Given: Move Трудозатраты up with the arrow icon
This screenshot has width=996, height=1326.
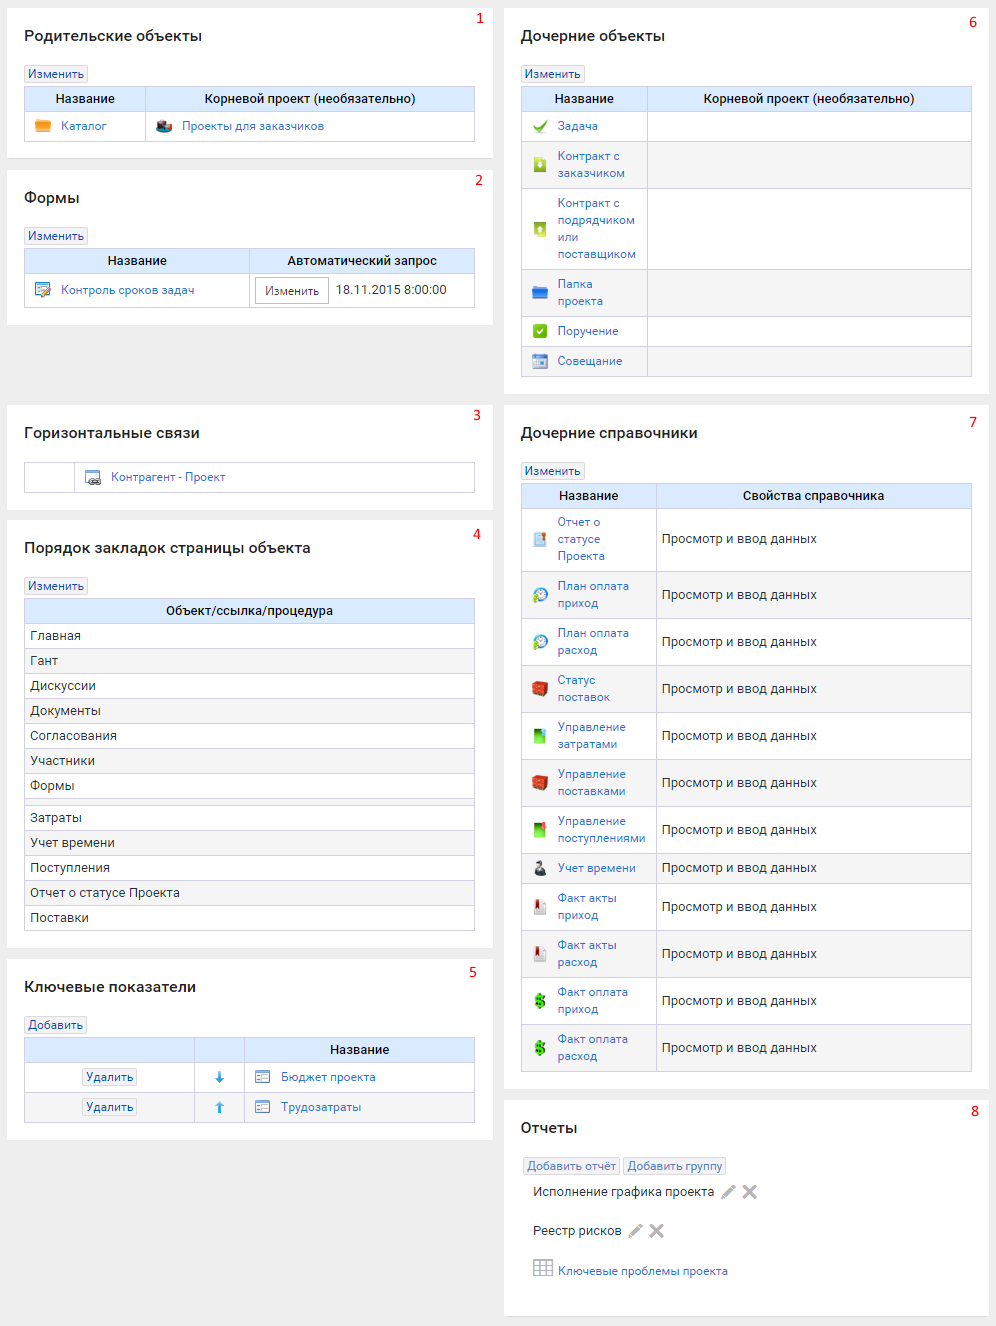Looking at the screenshot, I should point(219,1107).
